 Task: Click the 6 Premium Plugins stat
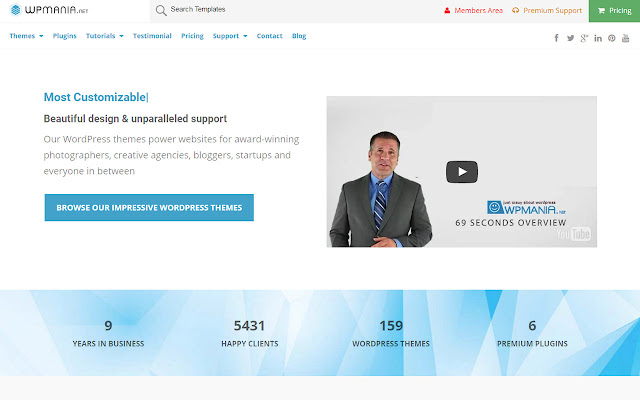tap(532, 333)
